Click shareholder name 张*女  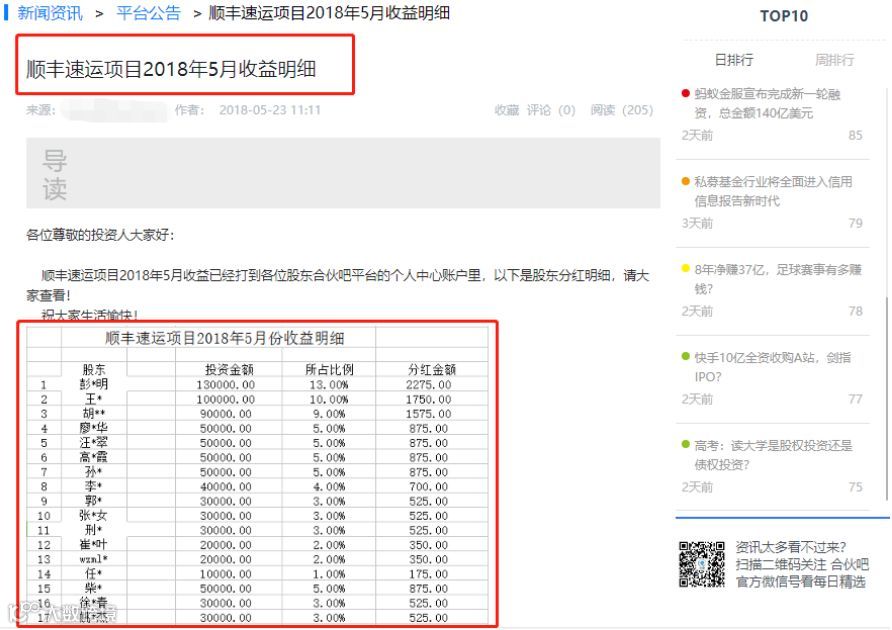(x=94, y=516)
